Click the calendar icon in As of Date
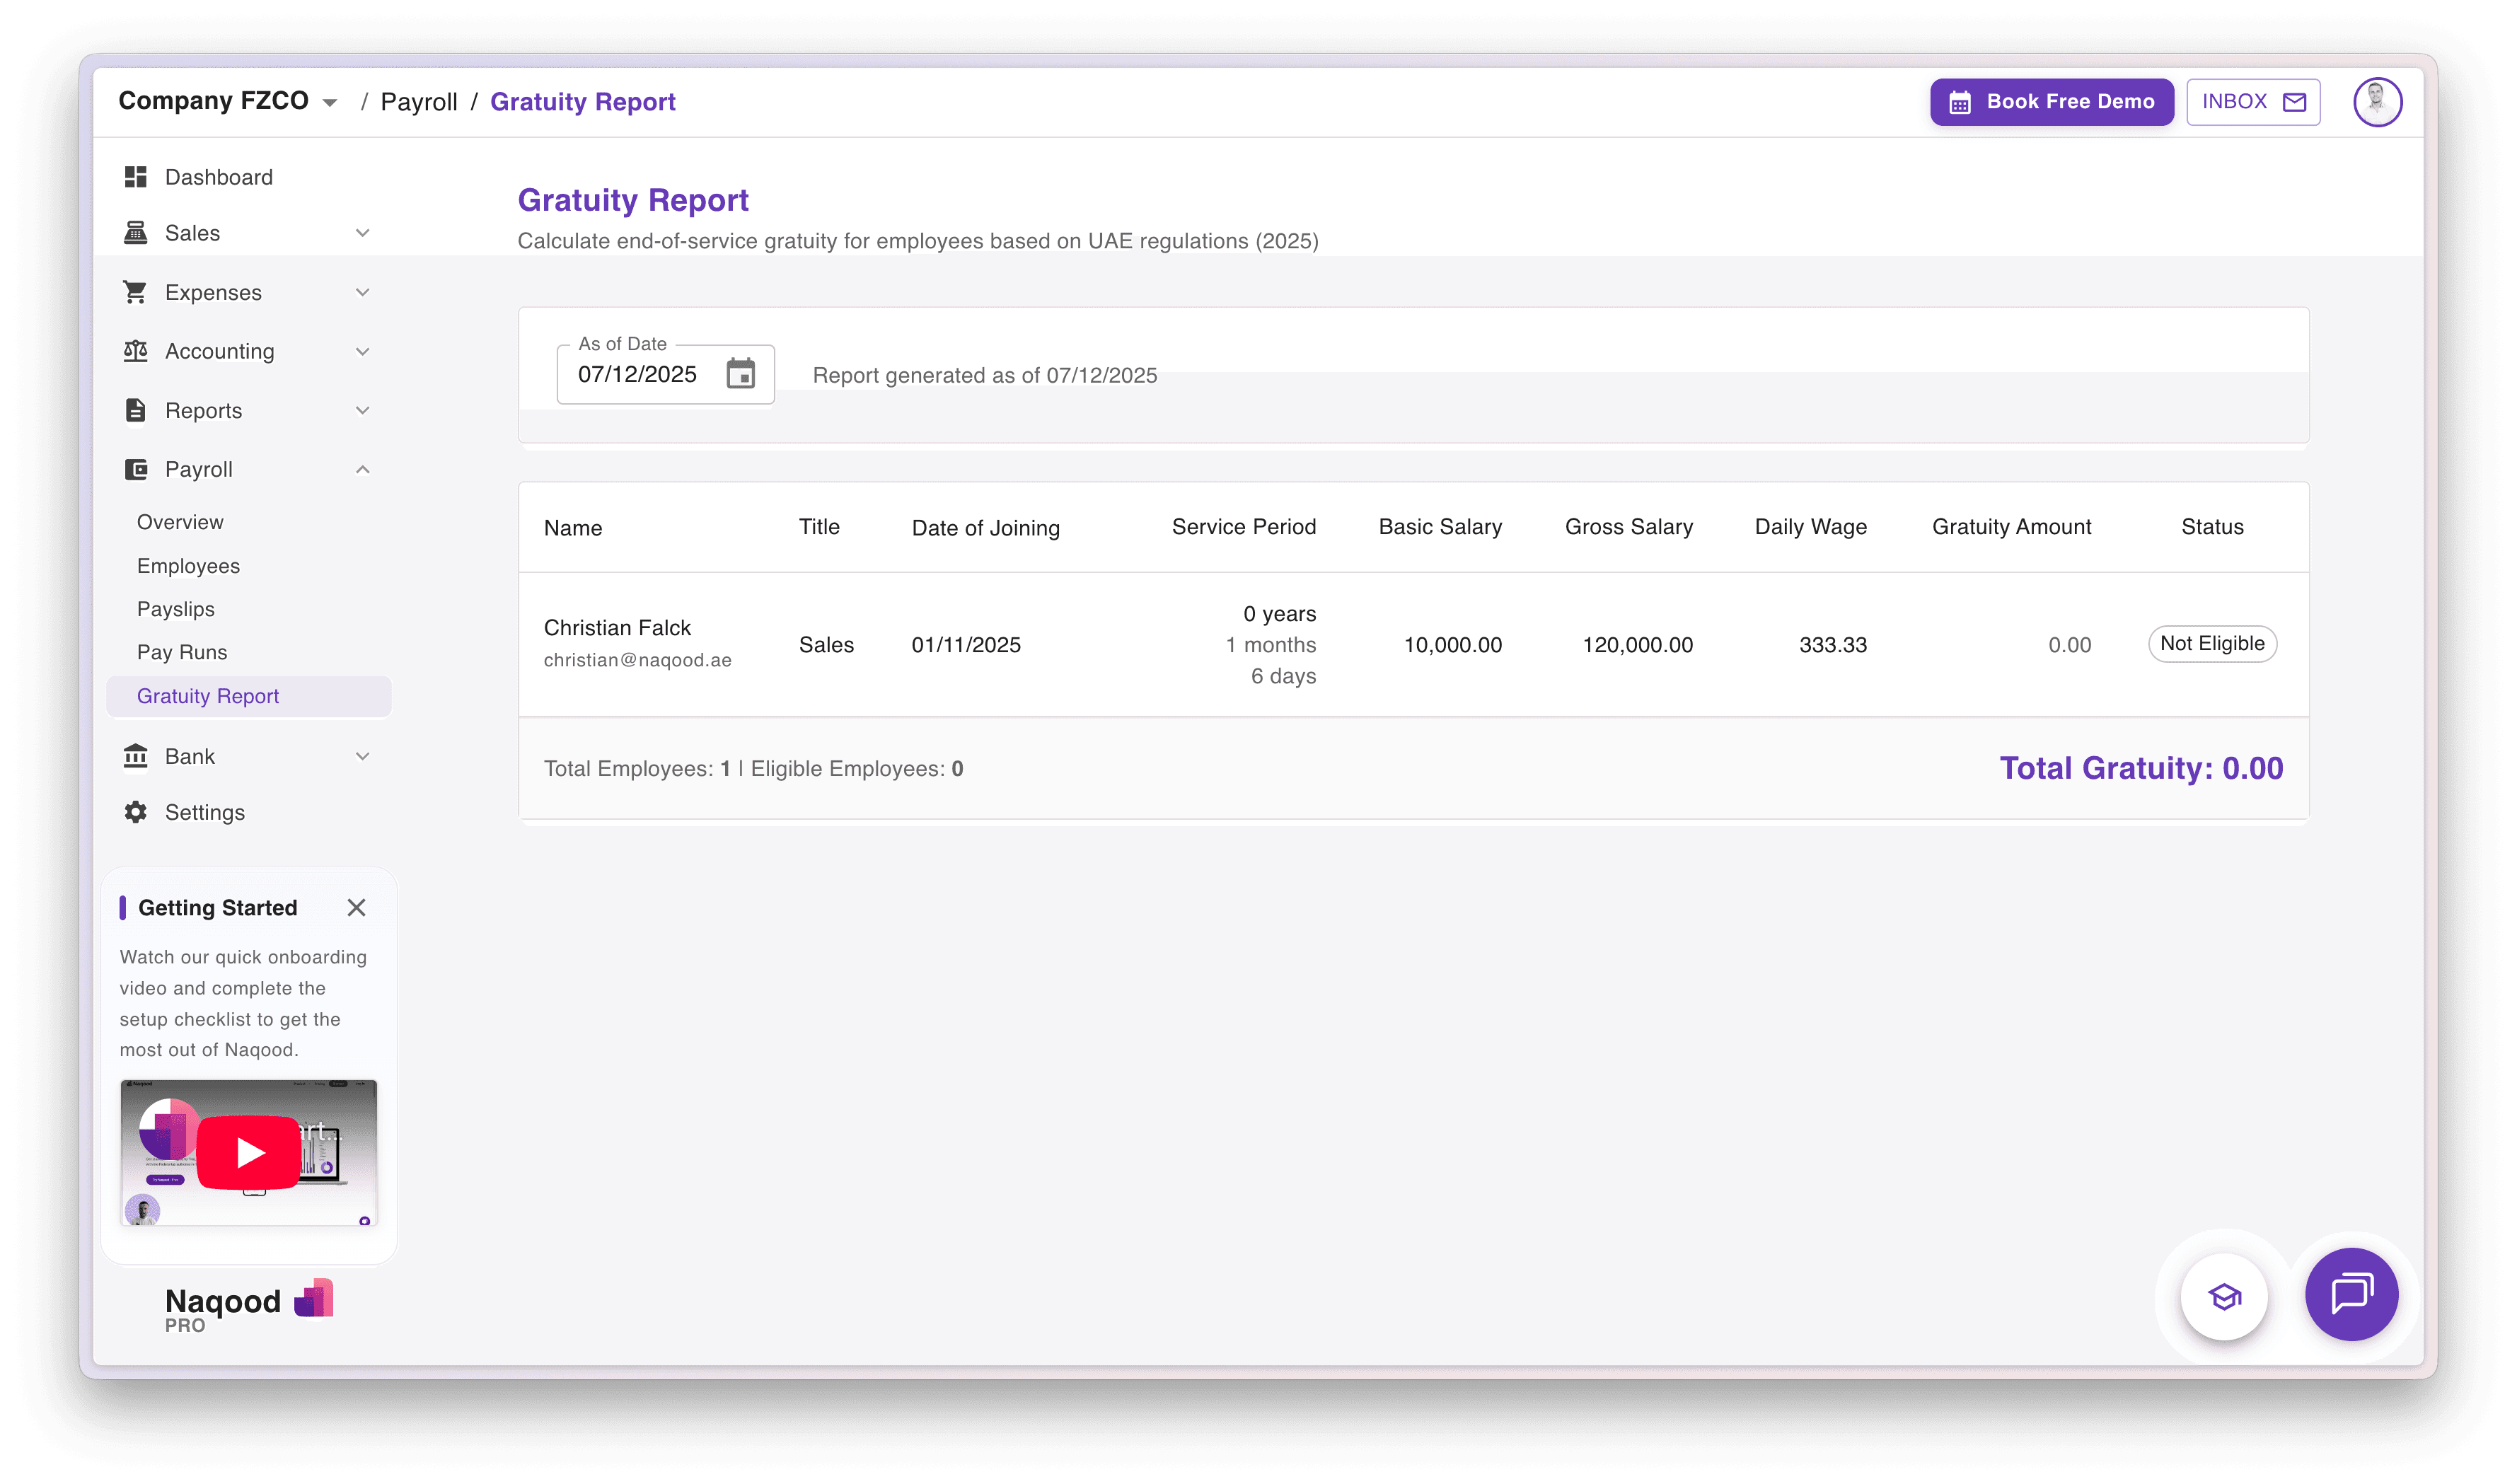Screen dimensions: 2517x1484 point(740,374)
